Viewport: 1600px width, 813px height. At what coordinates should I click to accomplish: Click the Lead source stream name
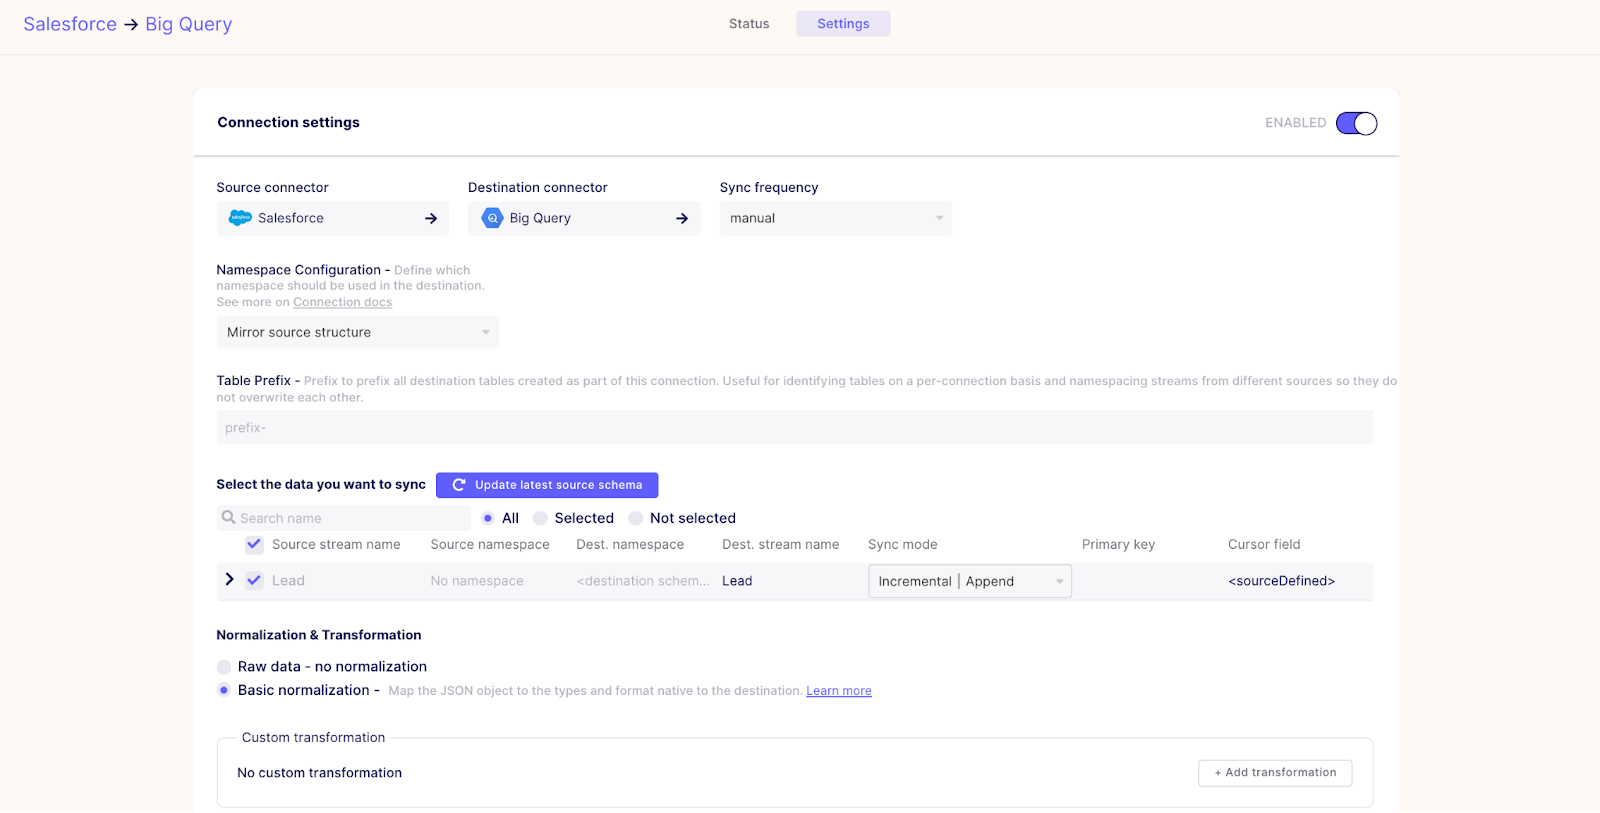pyautogui.click(x=288, y=581)
